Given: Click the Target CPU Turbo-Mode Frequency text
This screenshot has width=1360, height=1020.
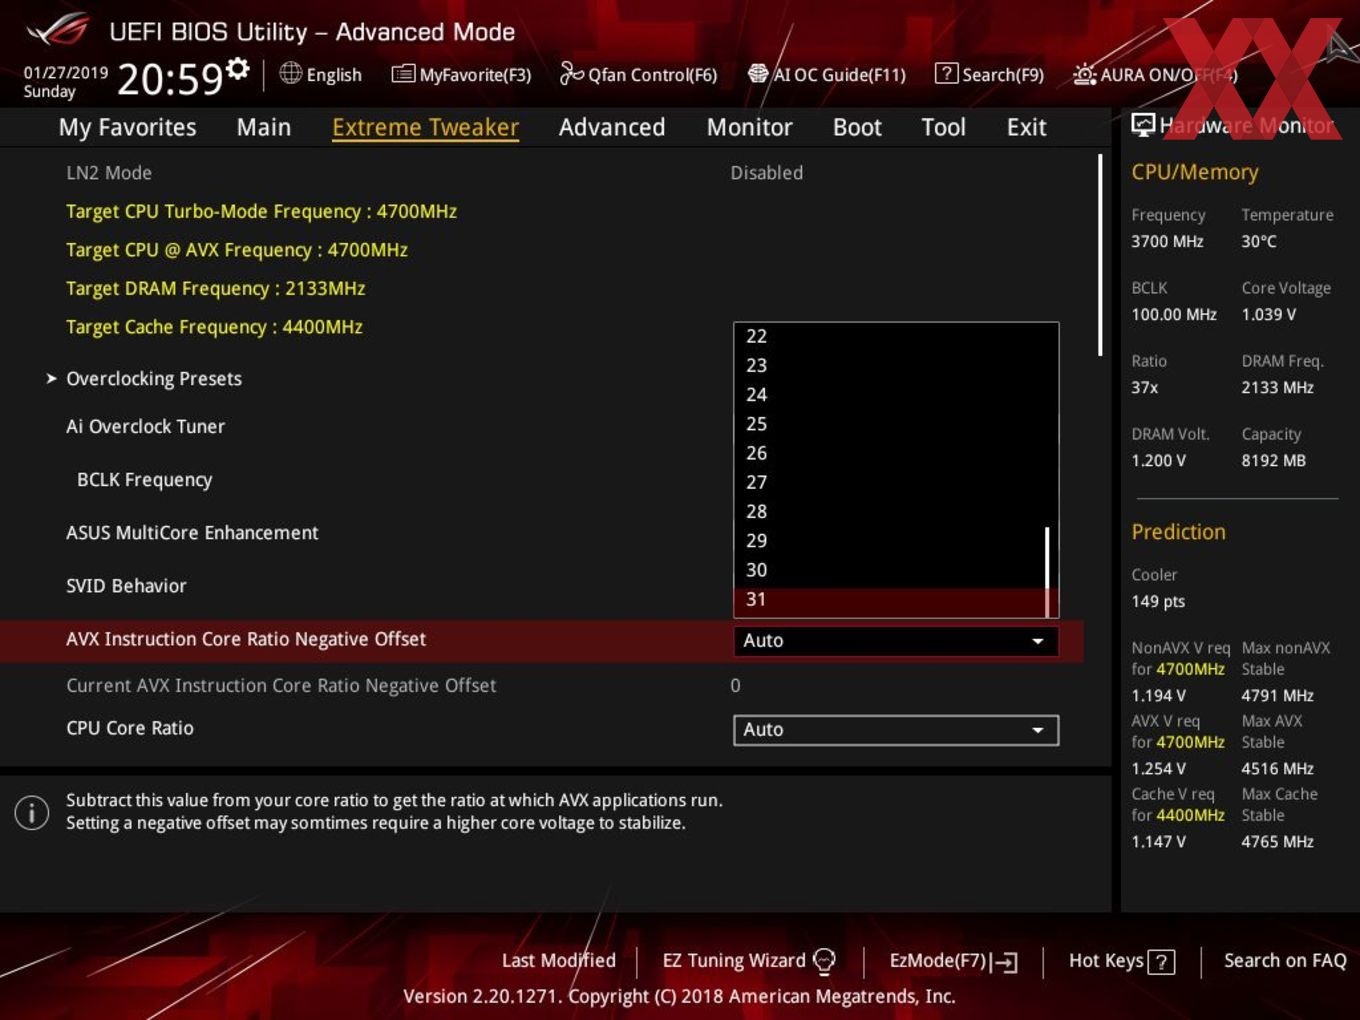Looking at the screenshot, I should 261,212.
